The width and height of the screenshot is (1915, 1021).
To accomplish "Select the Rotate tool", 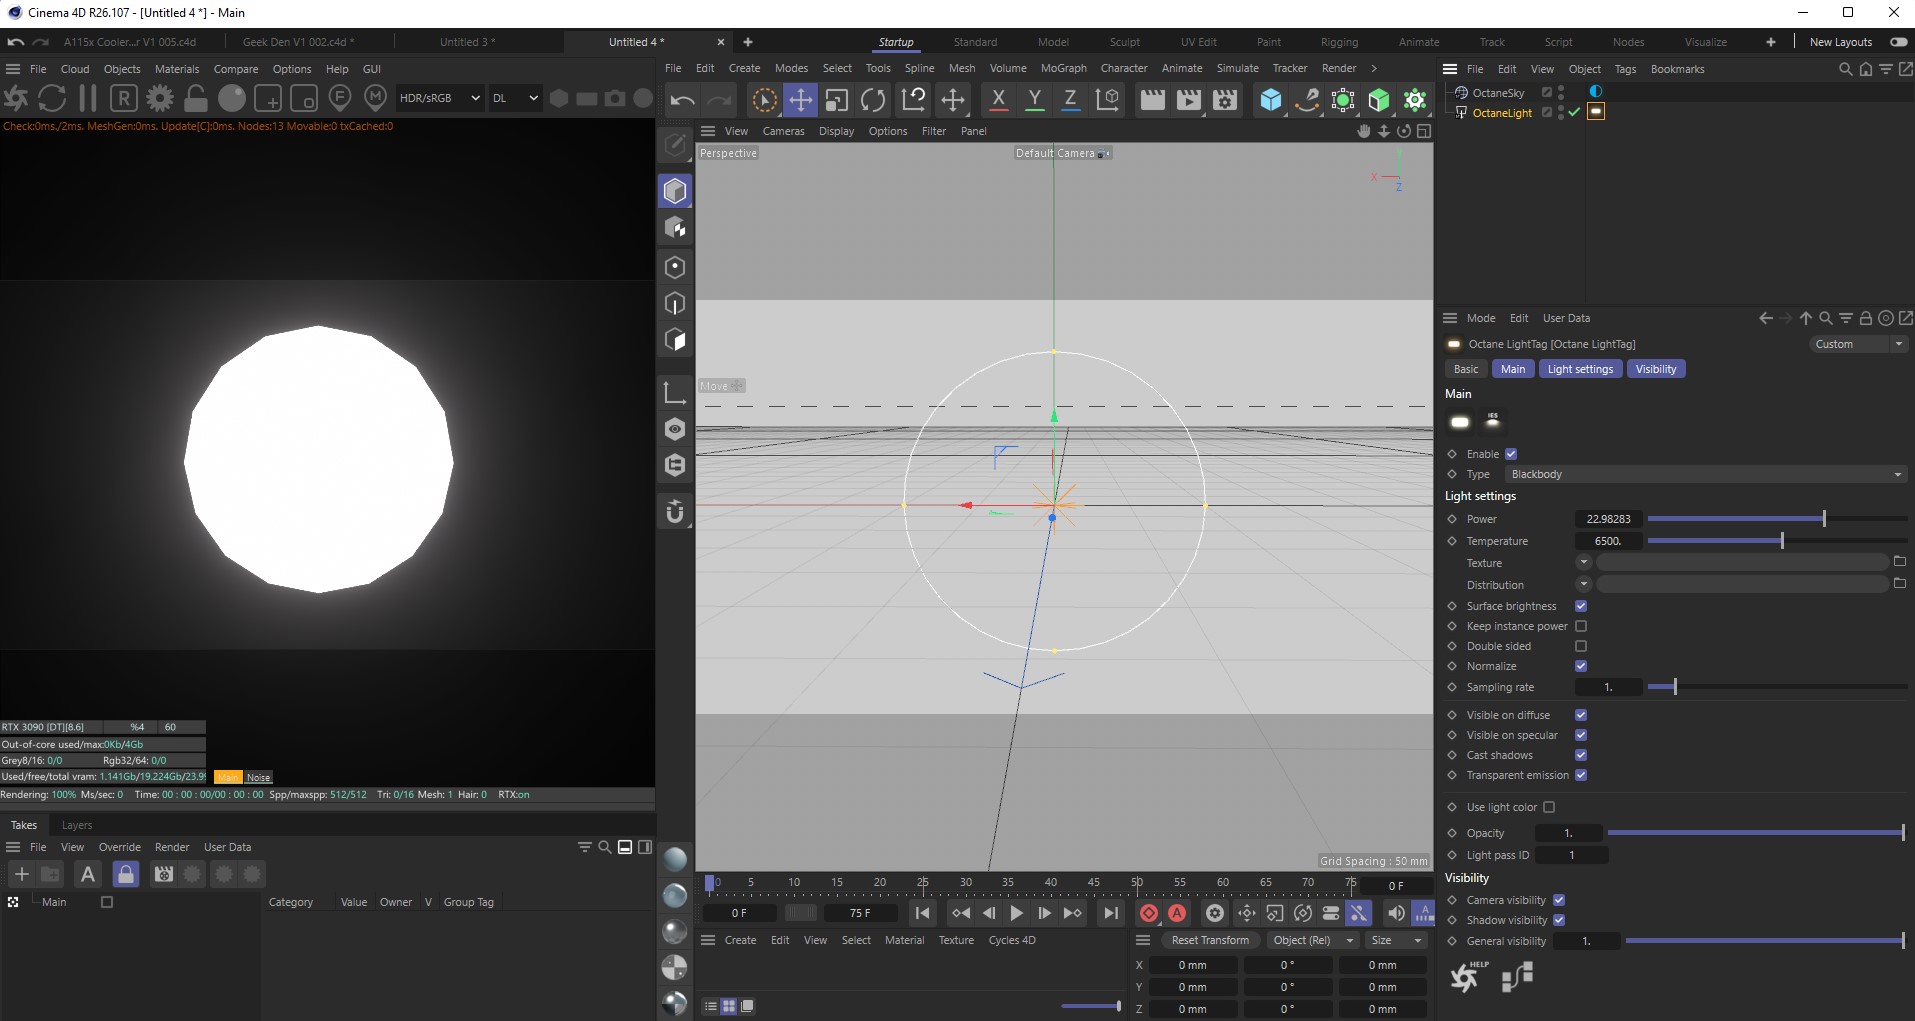I will click(x=873, y=100).
